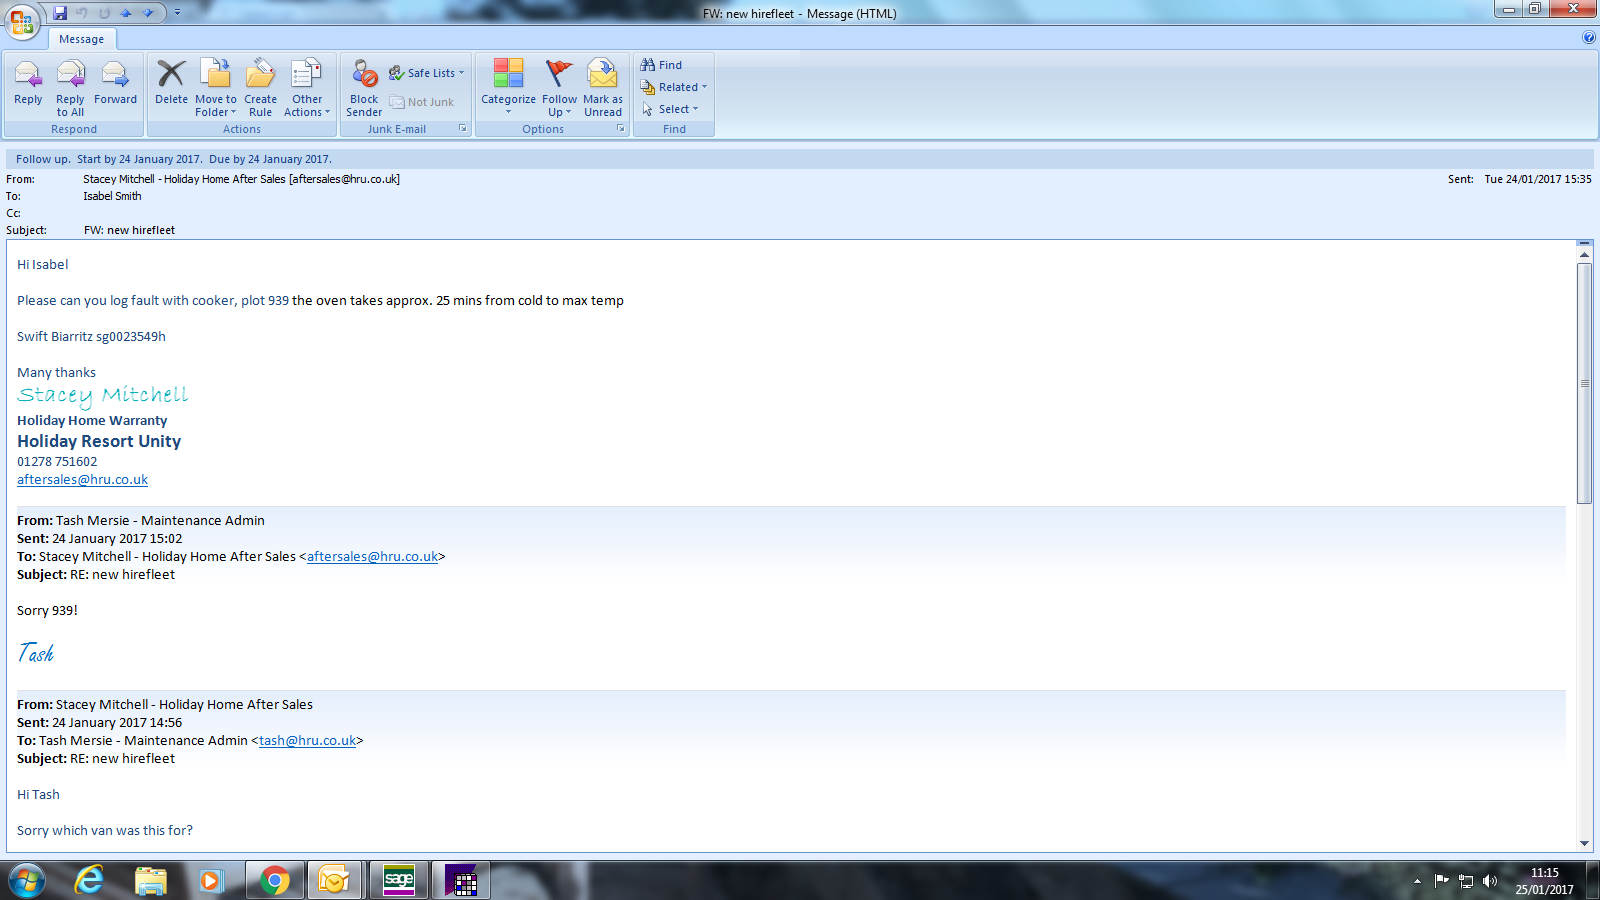The height and width of the screenshot is (900, 1600).
Task: Open Sage from the taskbar
Action: (x=399, y=881)
